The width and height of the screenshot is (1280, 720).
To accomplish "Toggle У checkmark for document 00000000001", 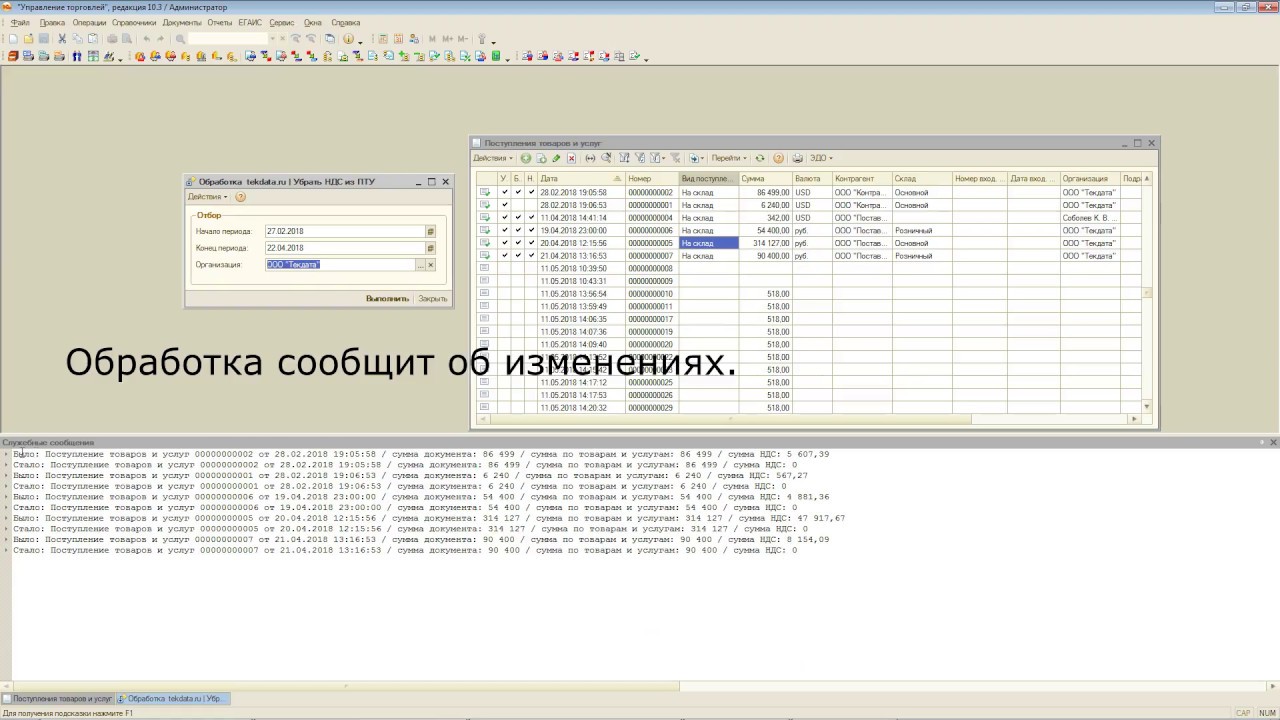I will point(505,205).
